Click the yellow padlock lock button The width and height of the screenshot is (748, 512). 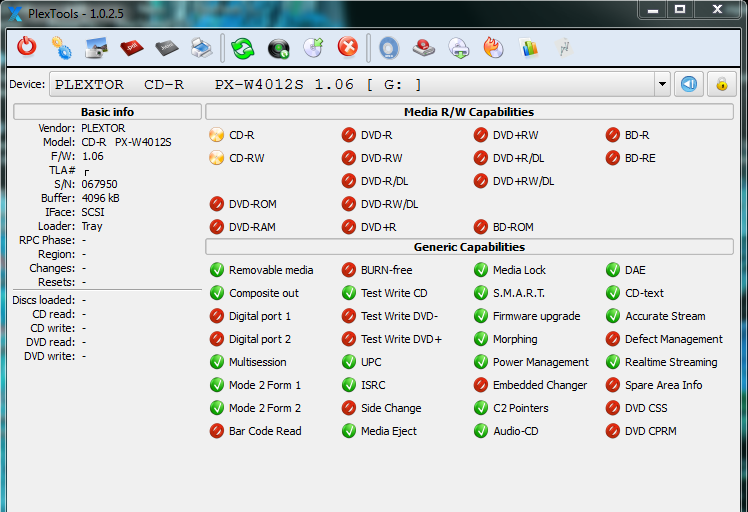point(722,84)
